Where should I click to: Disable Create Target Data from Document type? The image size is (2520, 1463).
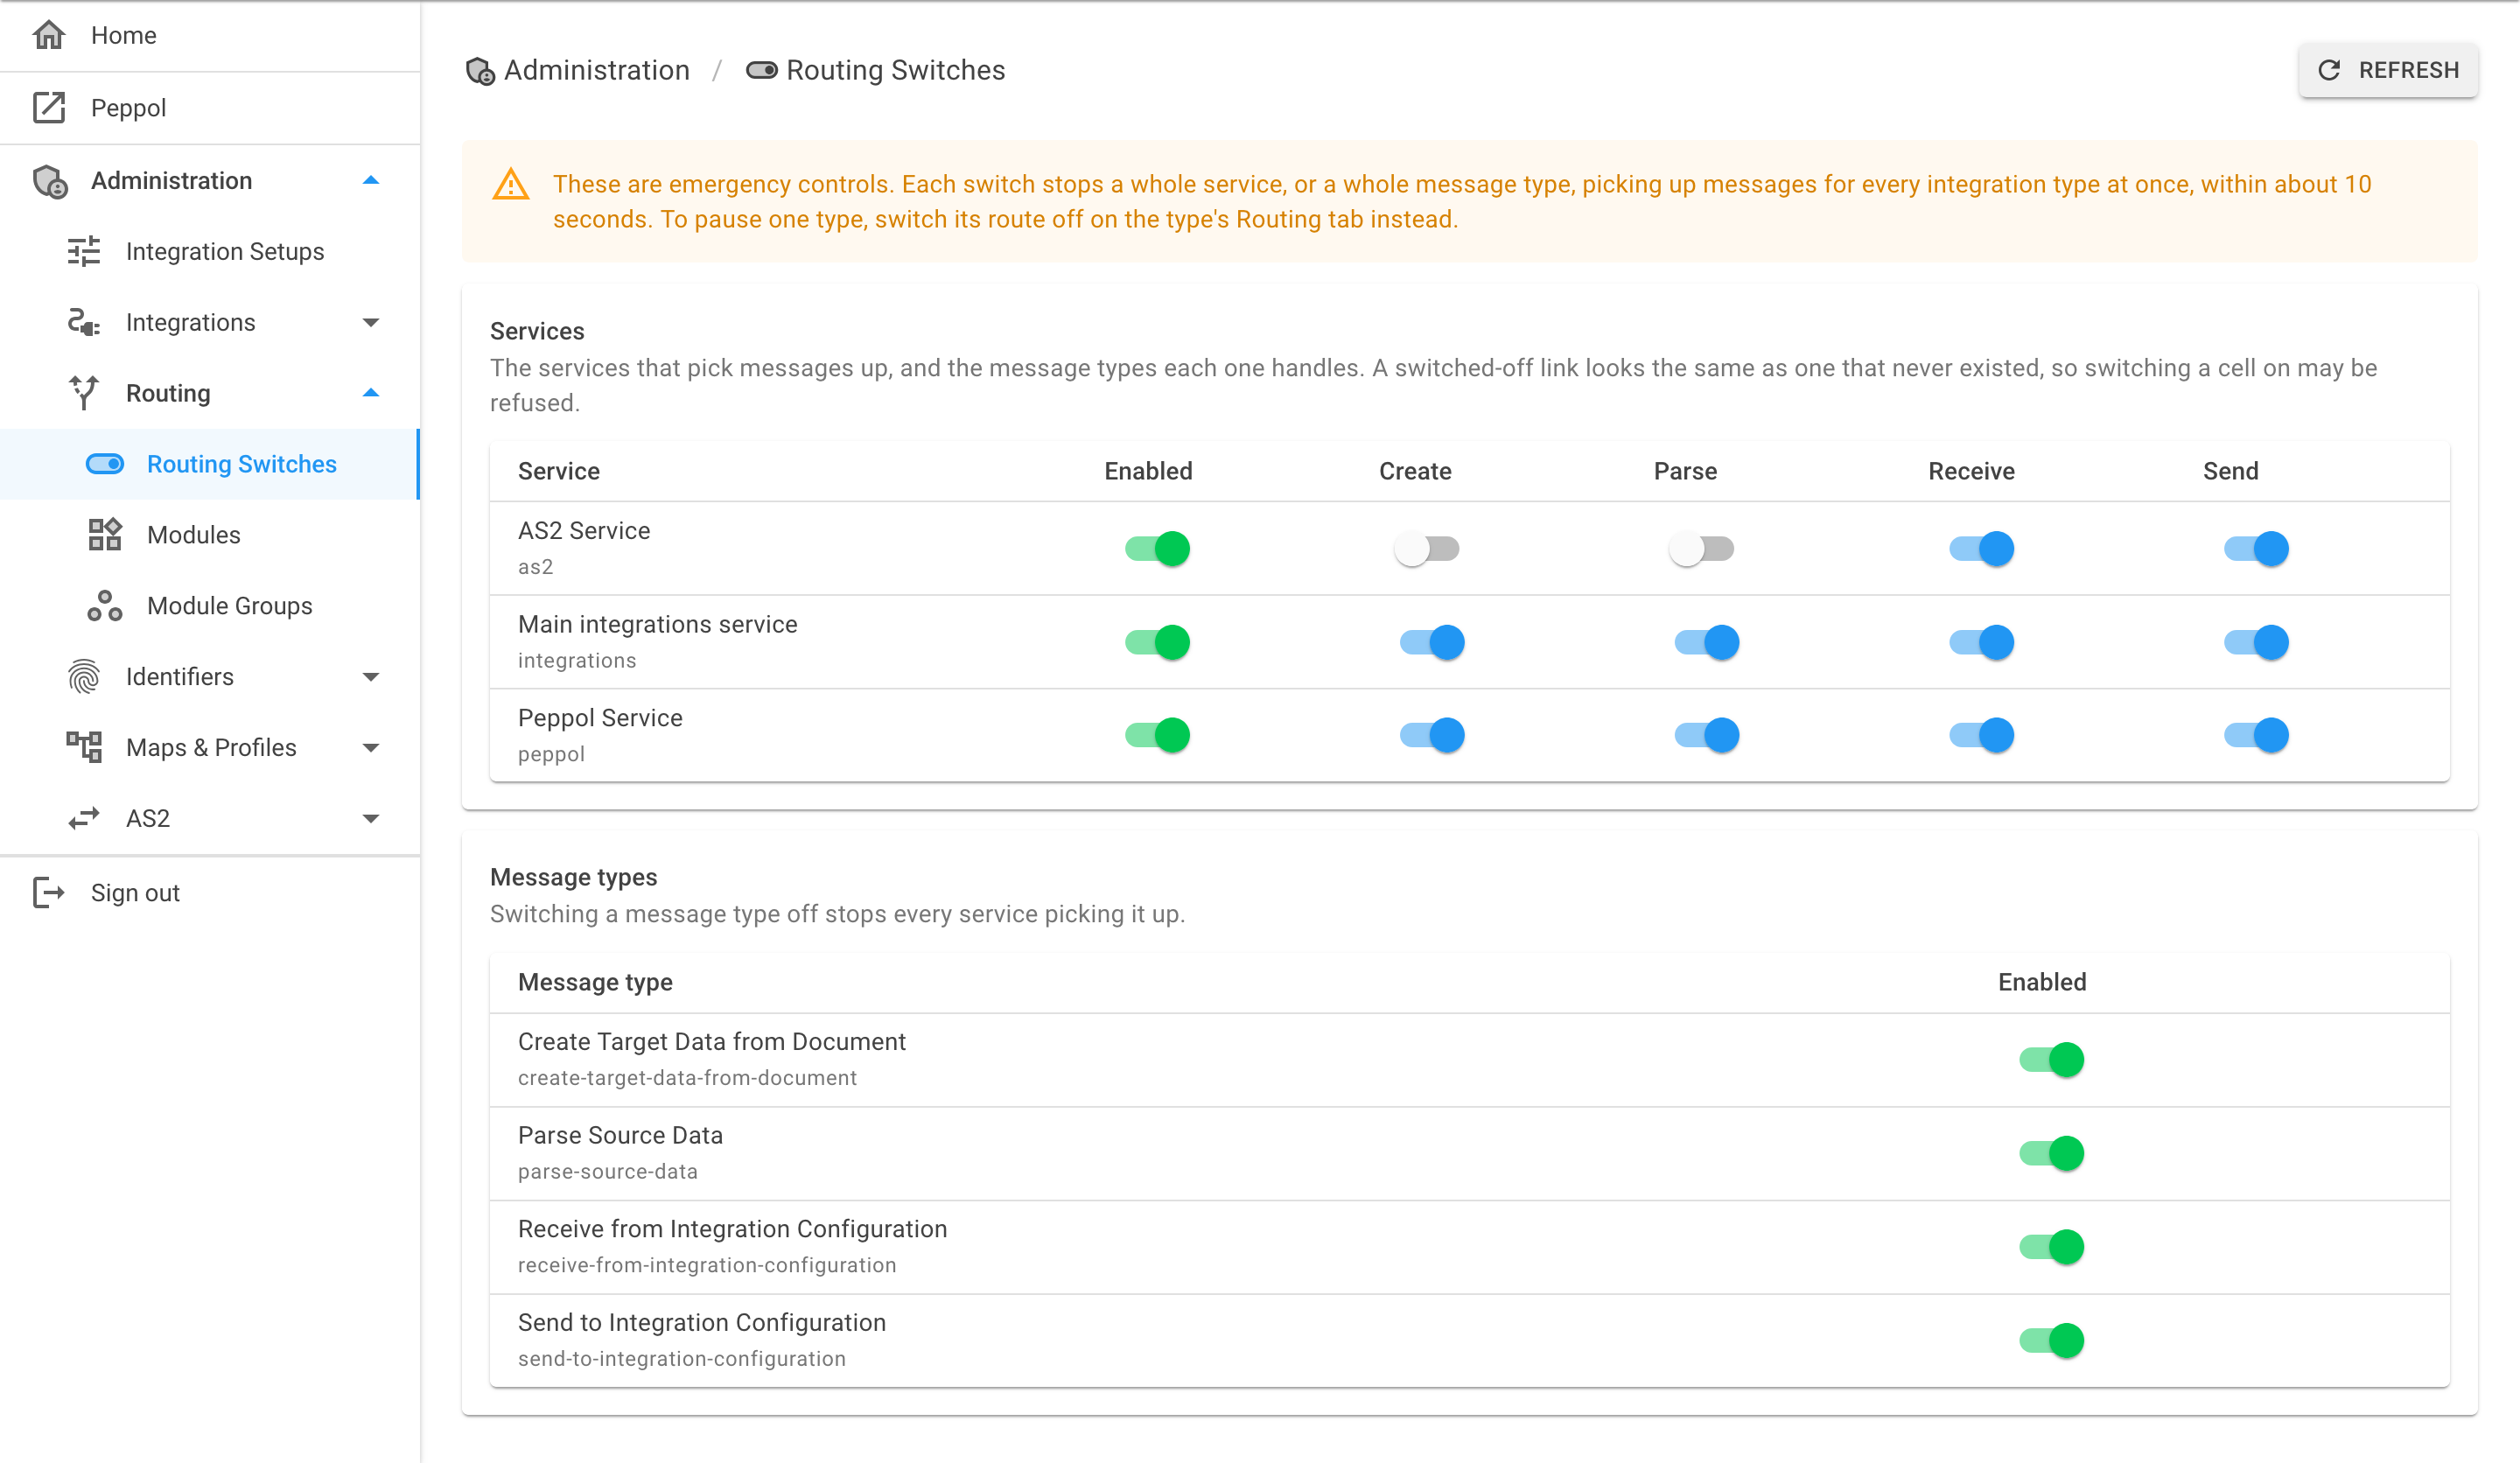coord(2051,1059)
